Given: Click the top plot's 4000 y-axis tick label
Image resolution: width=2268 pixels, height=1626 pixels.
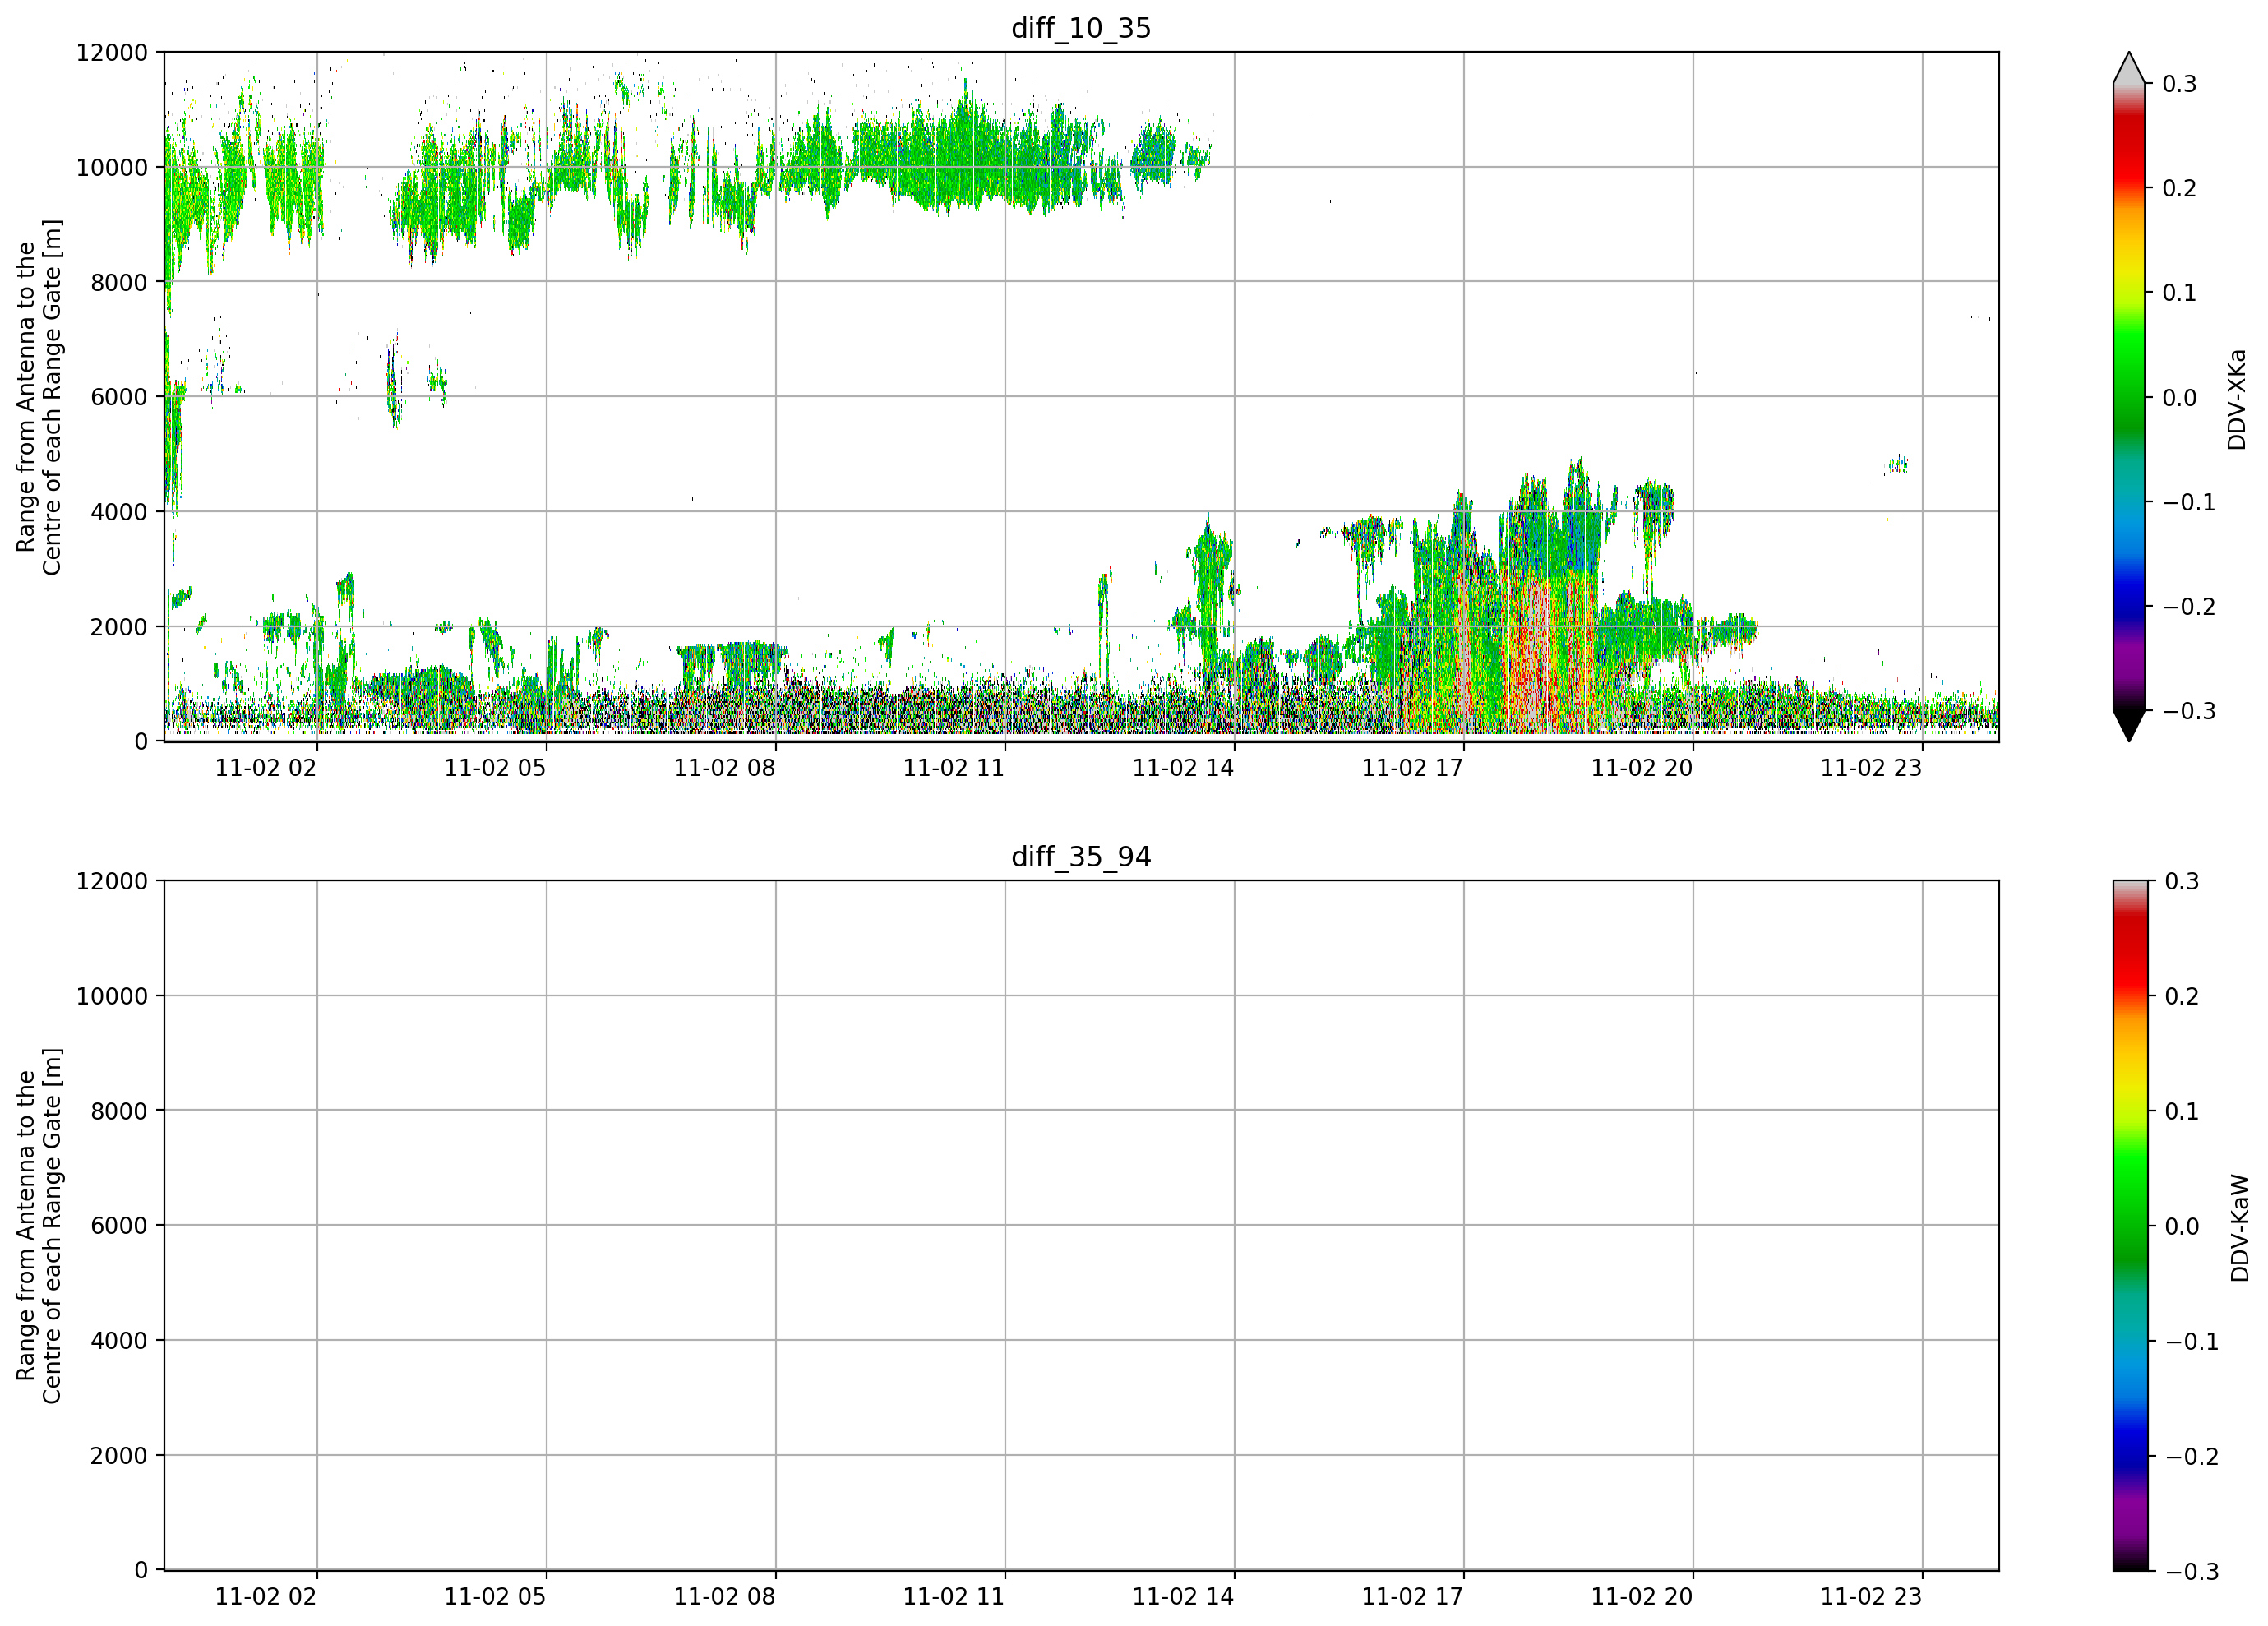Looking at the screenshot, I should [119, 512].
